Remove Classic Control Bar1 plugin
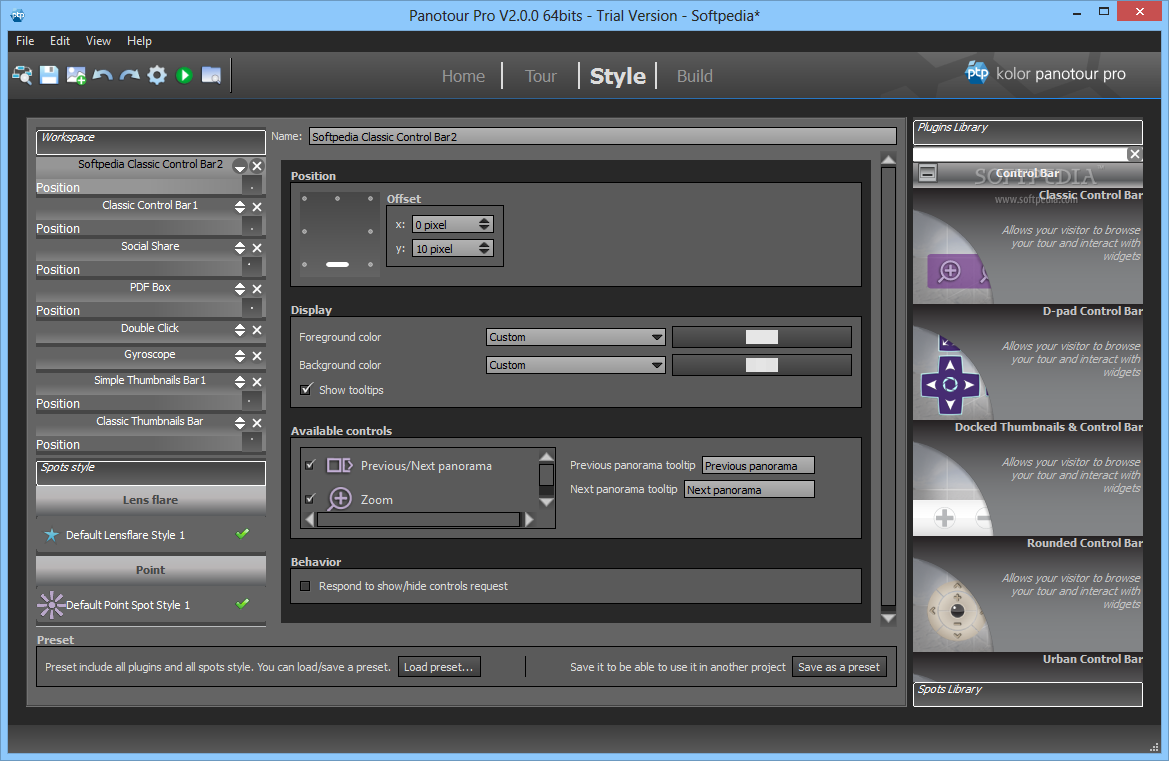The image size is (1169, 761). tap(256, 207)
